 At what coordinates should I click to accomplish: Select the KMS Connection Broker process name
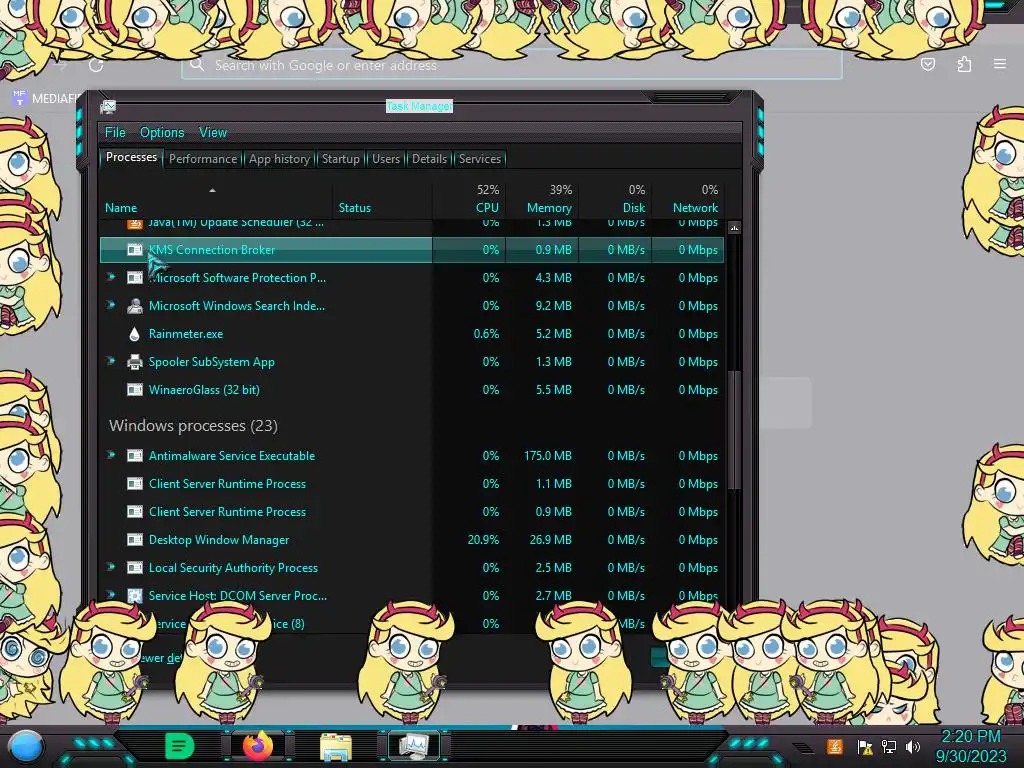click(x=212, y=249)
